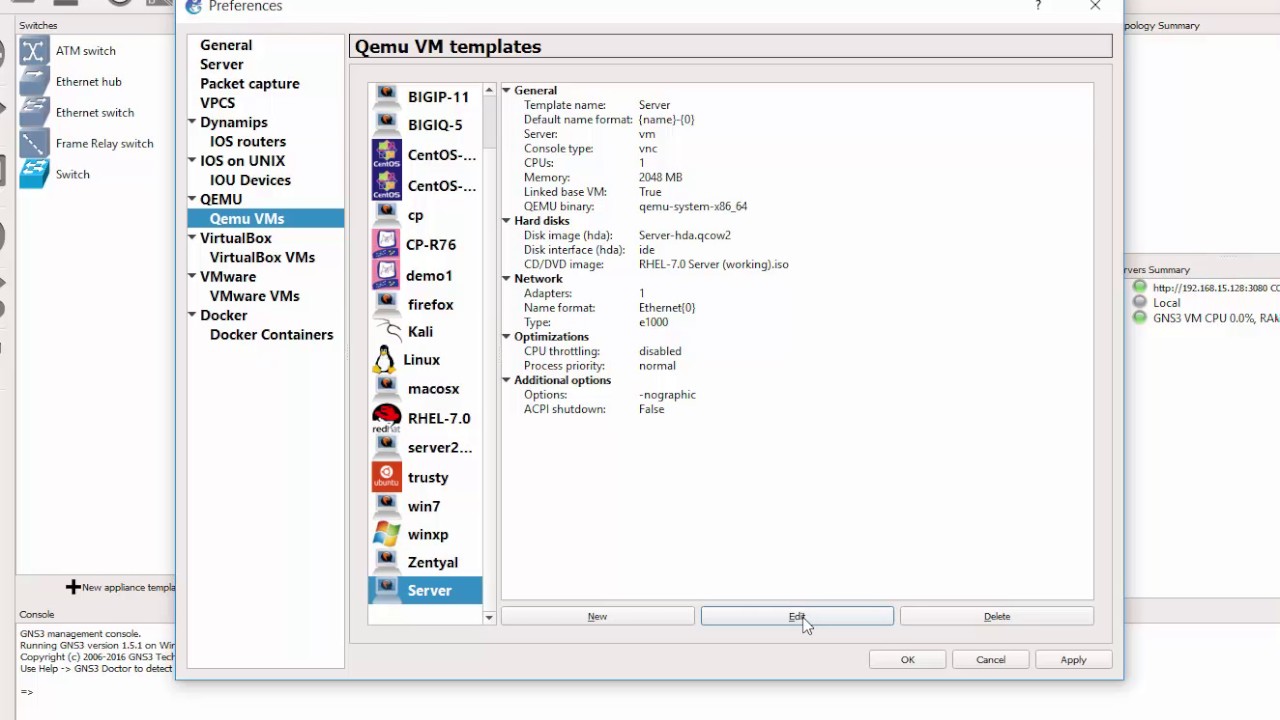The width and height of the screenshot is (1280, 720).
Task: Click the cp template icon
Action: click(x=386, y=215)
